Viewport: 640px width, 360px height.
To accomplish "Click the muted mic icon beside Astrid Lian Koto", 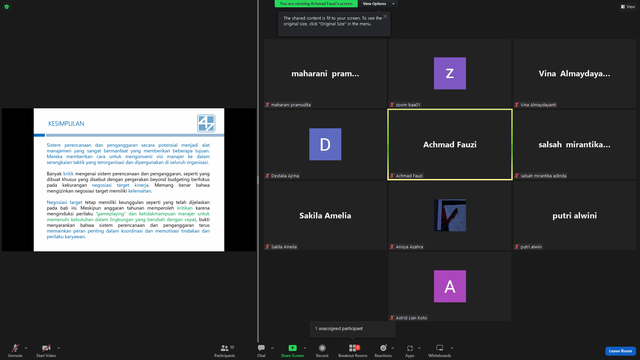I will click(x=392, y=318).
